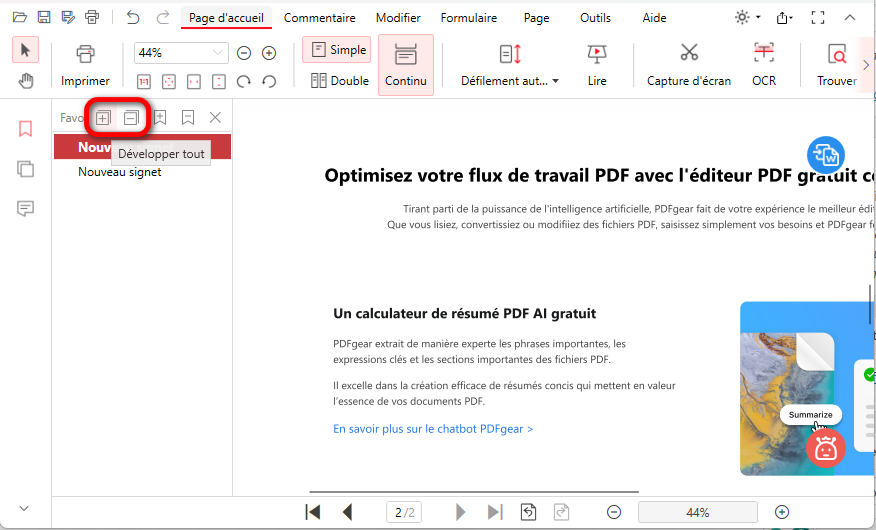Start Lire presentation mode
Screen dimensions: 876x530
point(597,65)
